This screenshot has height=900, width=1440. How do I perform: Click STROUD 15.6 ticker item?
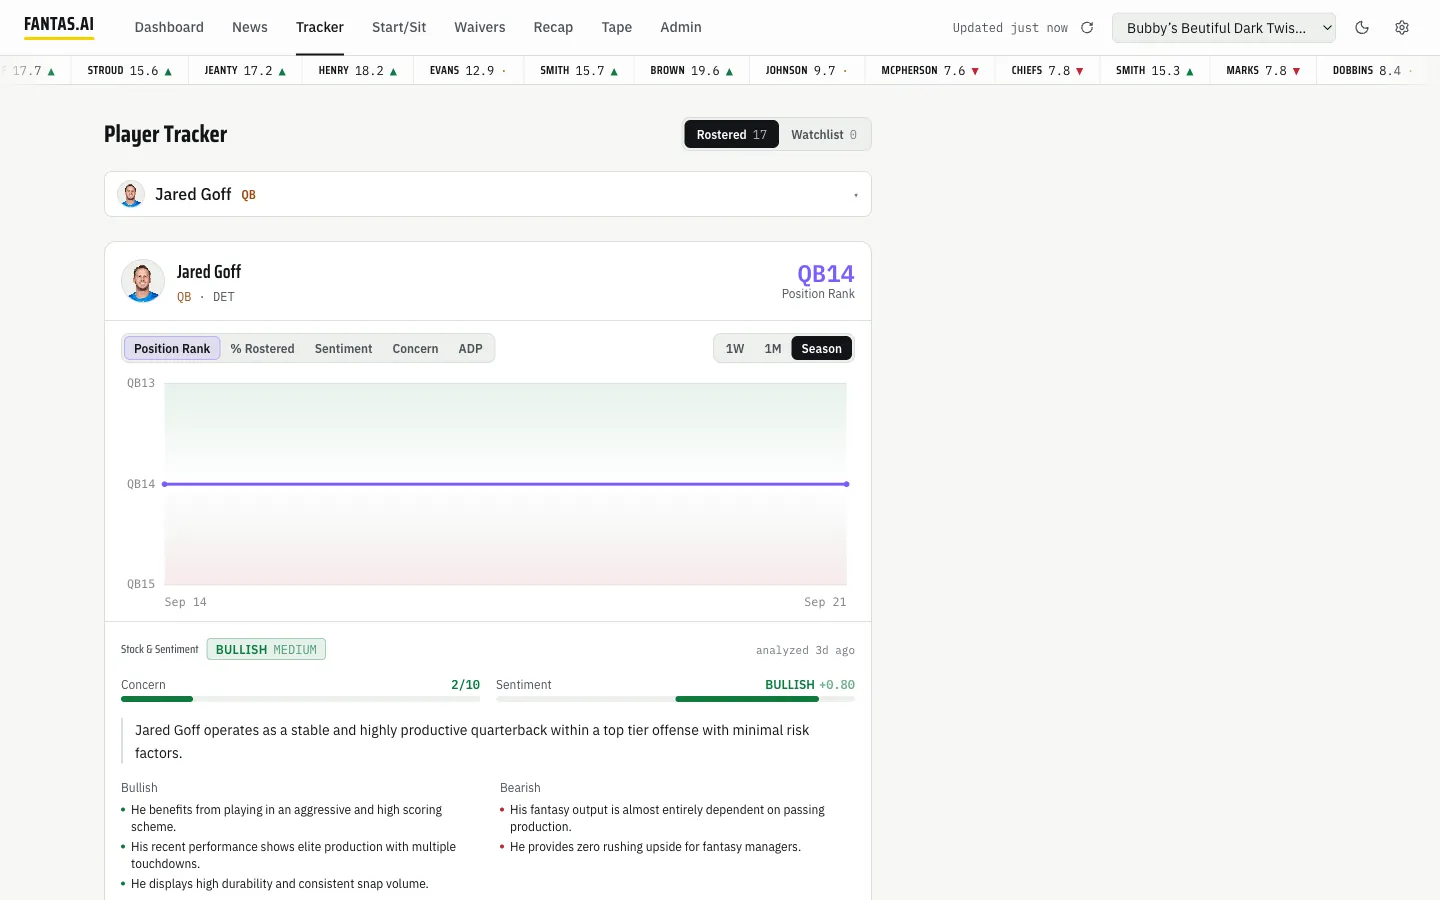pos(130,71)
